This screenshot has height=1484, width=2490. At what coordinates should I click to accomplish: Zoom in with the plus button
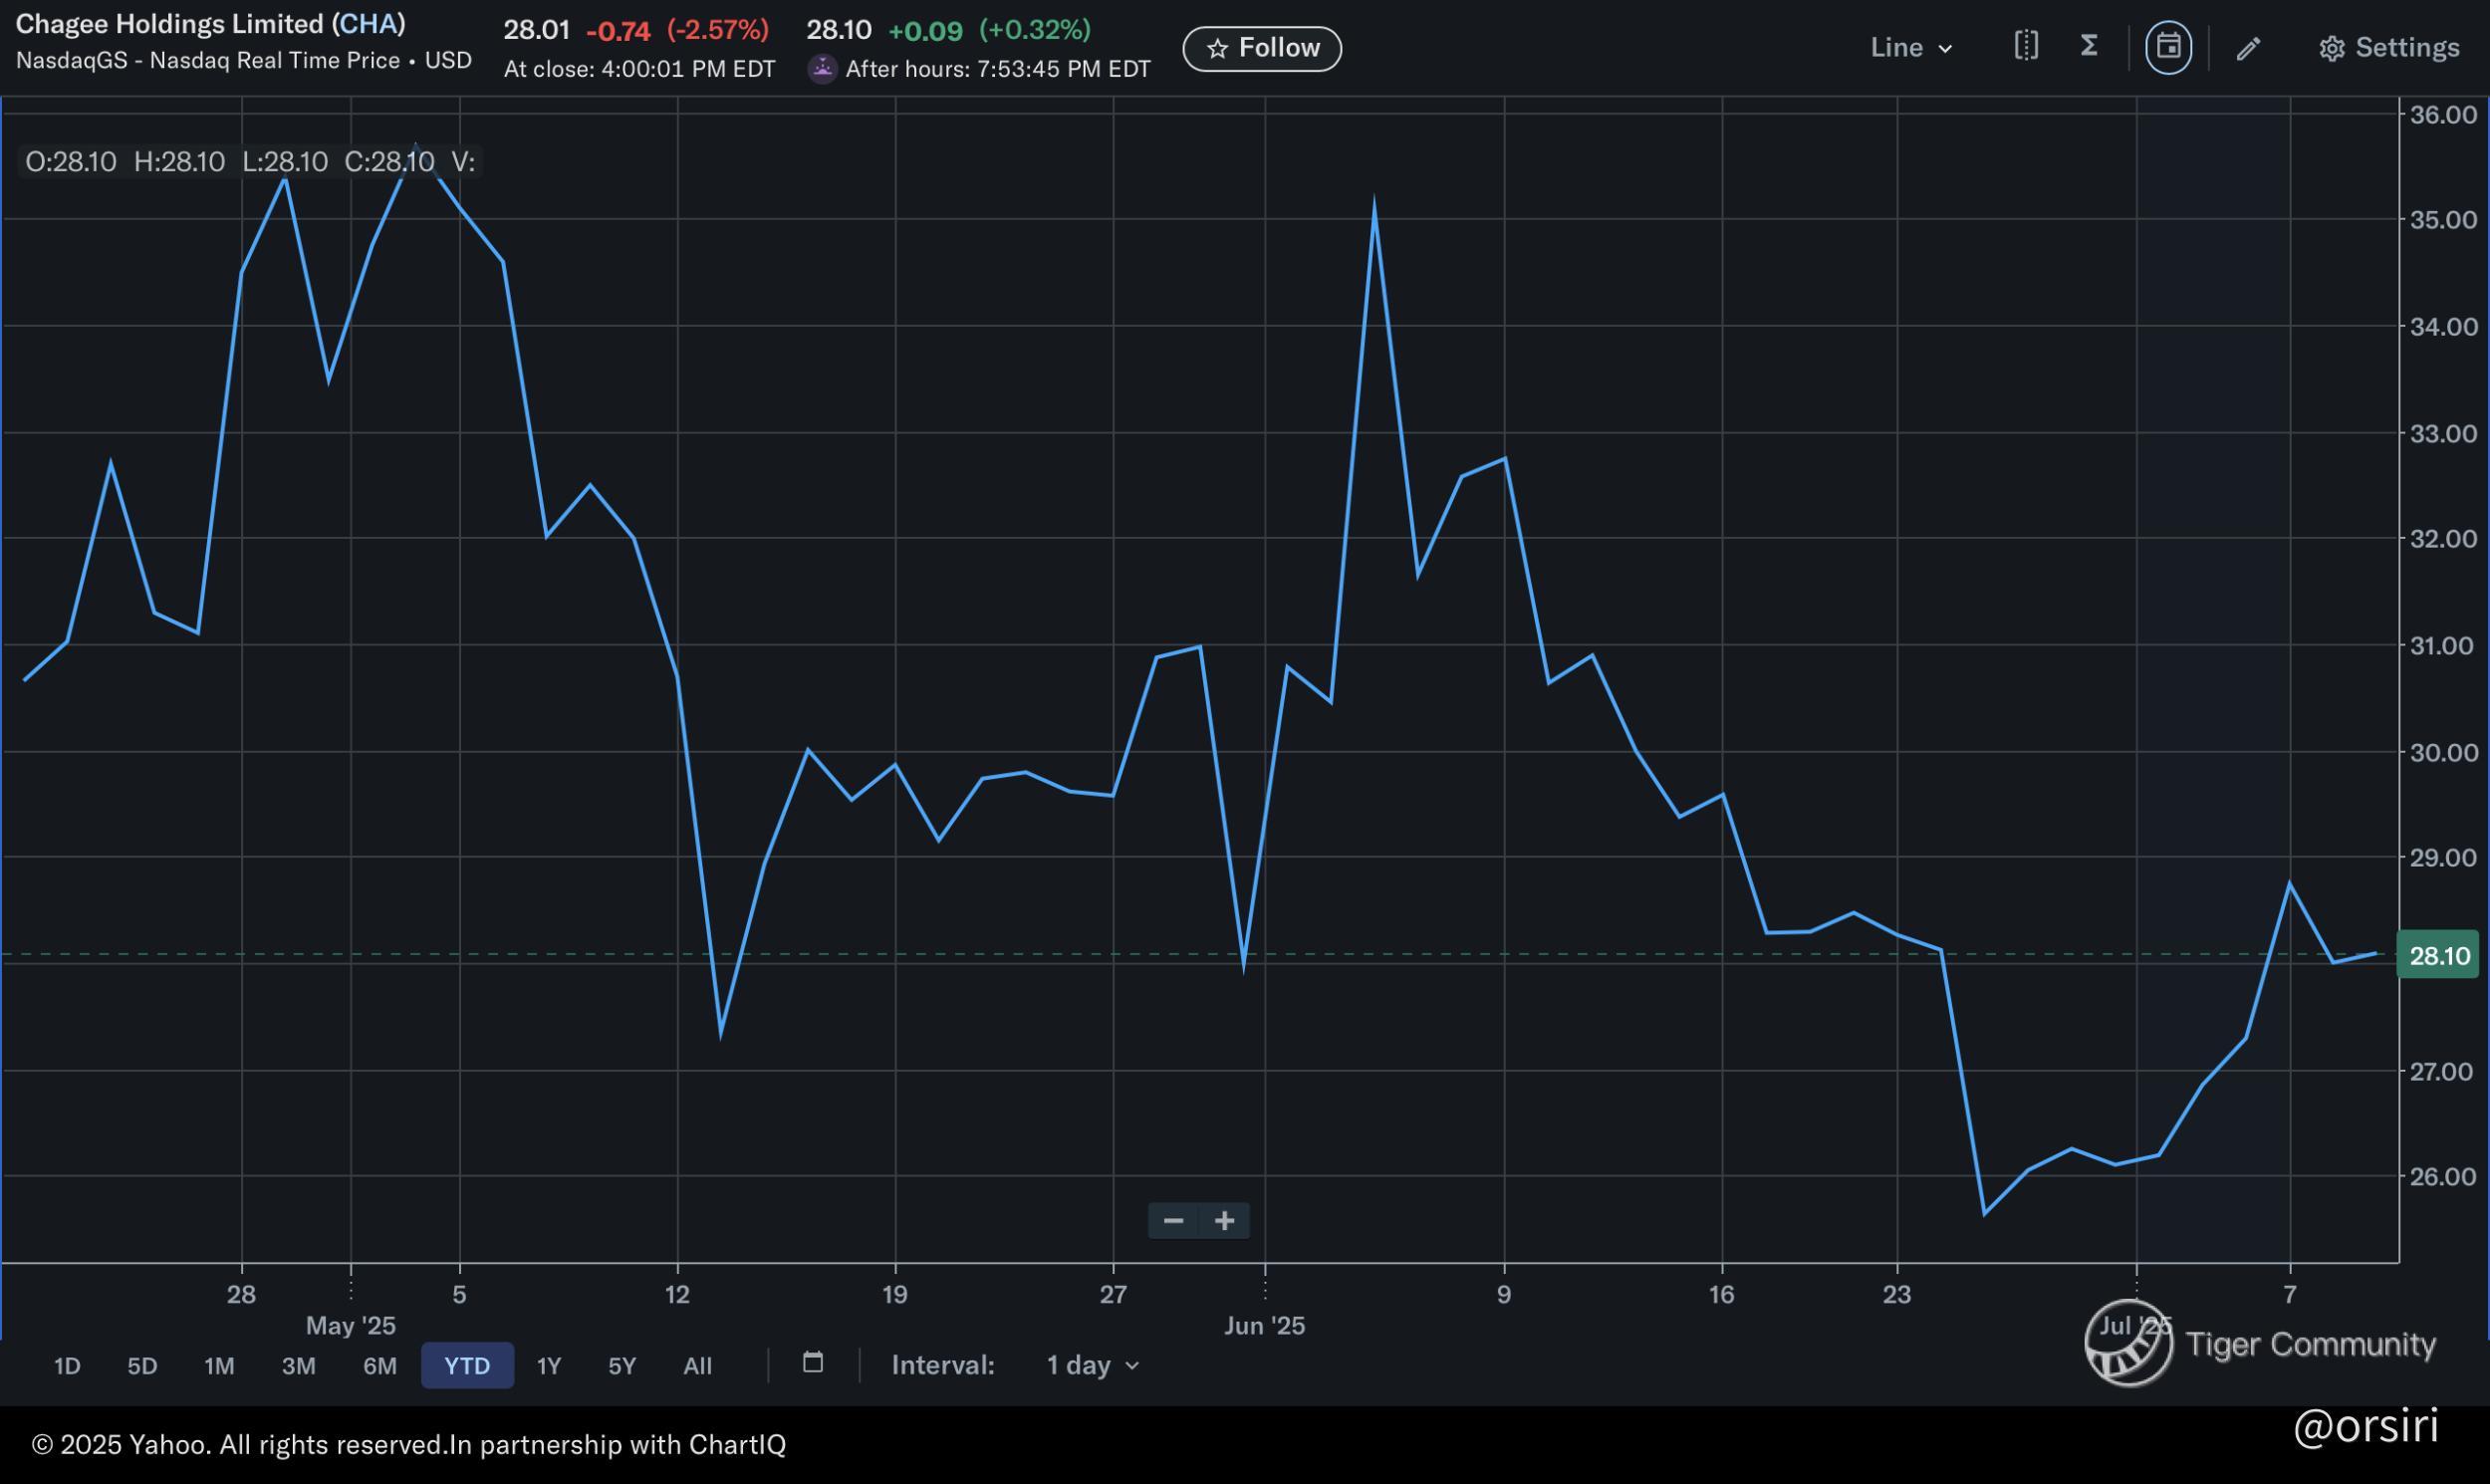(1224, 1221)
